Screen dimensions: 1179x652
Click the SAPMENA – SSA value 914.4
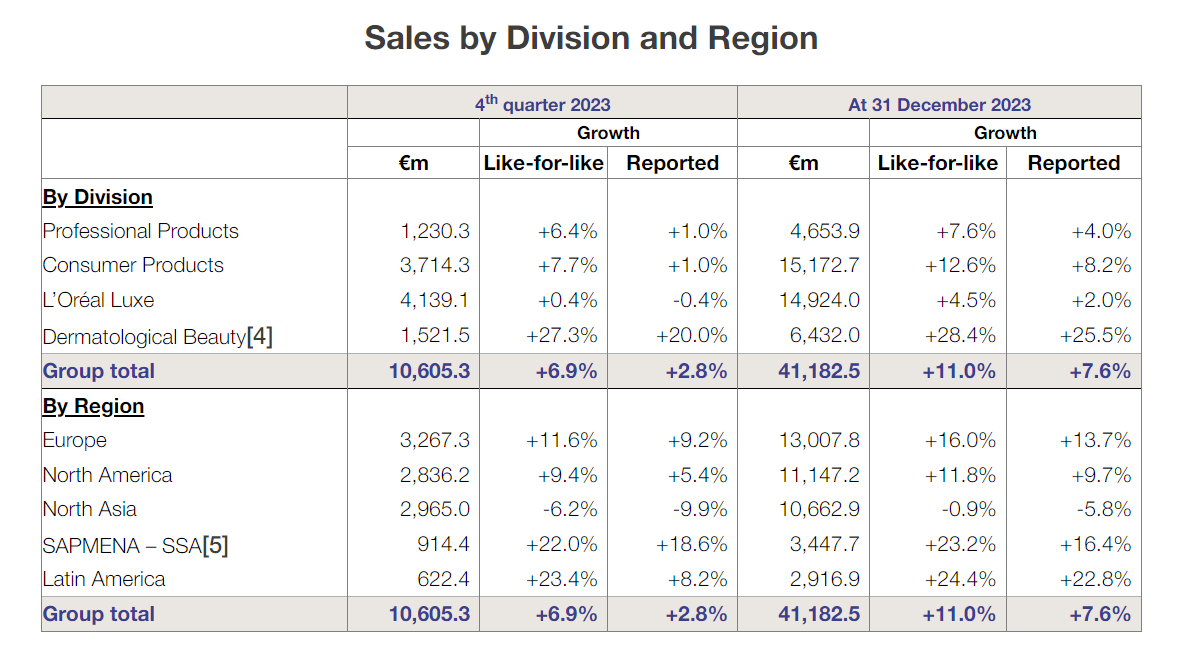[x=444, y=544]
